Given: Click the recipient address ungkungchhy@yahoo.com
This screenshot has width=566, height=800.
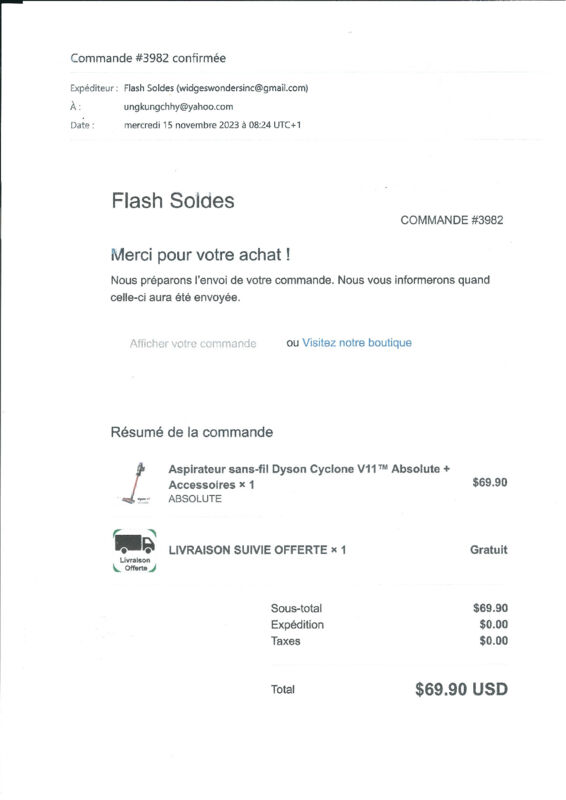Looking at the screenshot, I should point(178,107).
